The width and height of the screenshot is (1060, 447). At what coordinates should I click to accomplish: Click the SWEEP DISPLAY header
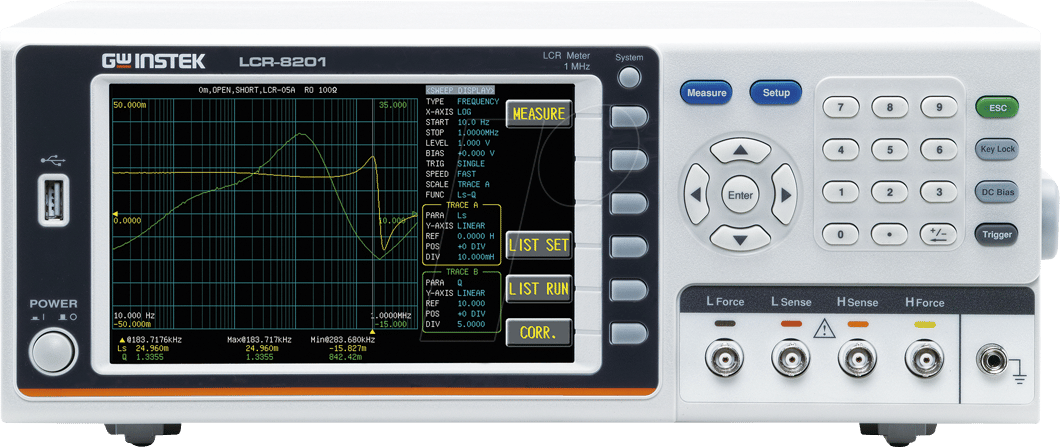coord(460,90)
